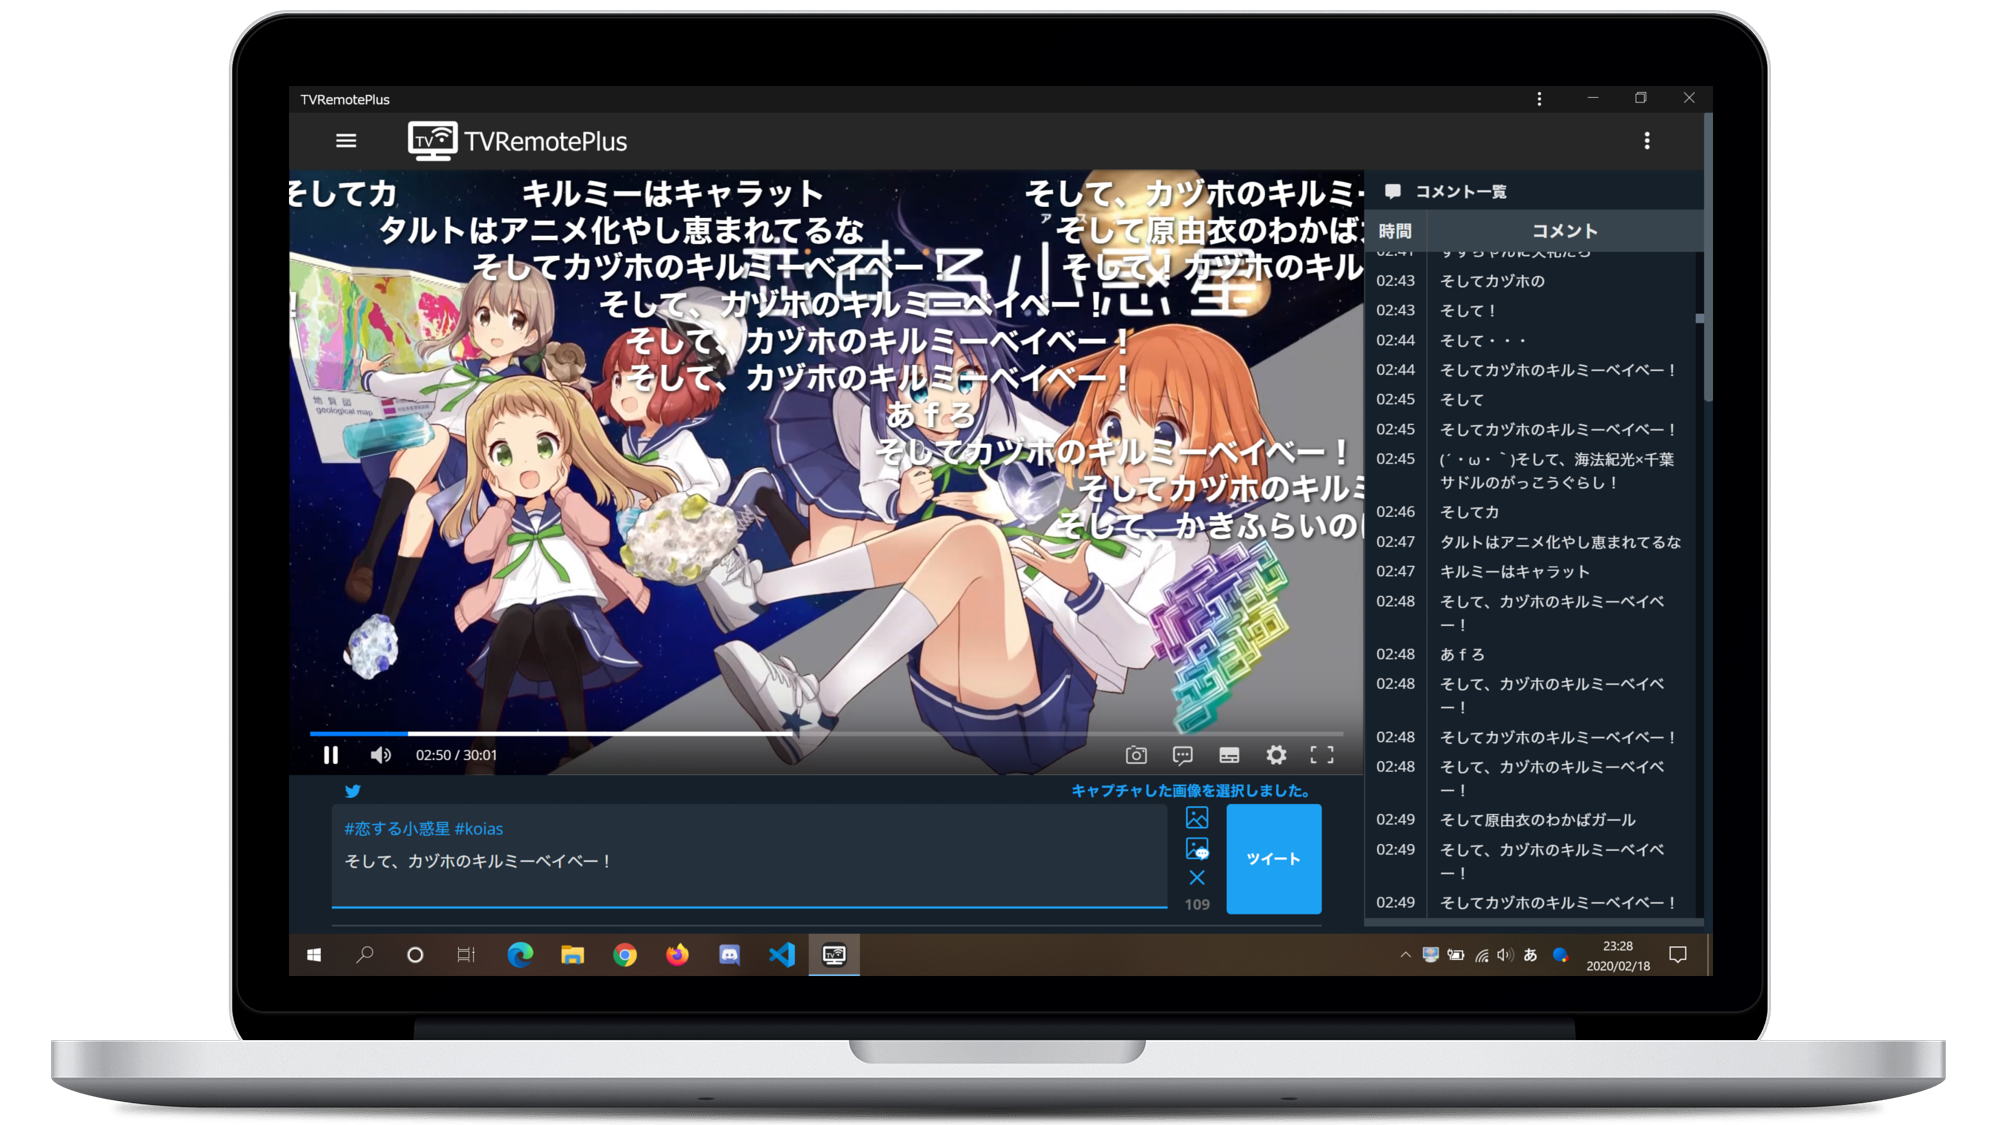Toggle comment overlay display icon
The image size is (1999, 1125).
click(x=1182, y=755)
